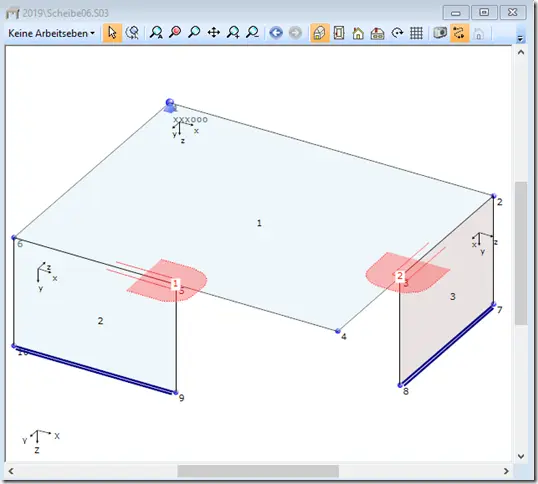Switch to the flat front view icon

(x=339, y=33)
